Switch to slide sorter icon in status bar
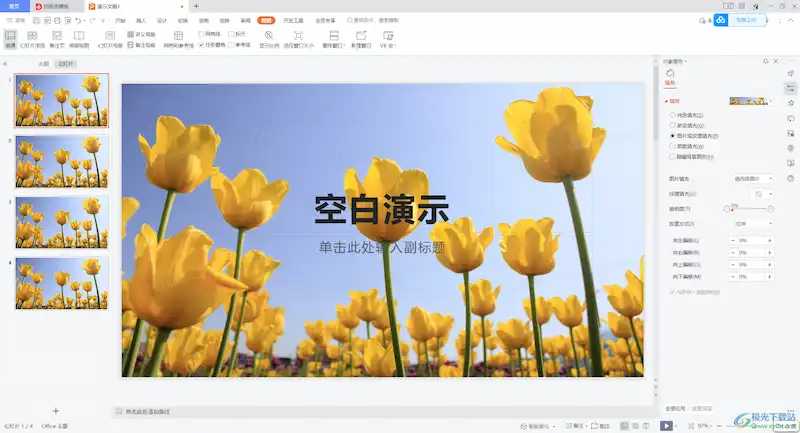 tap(635, 426)
